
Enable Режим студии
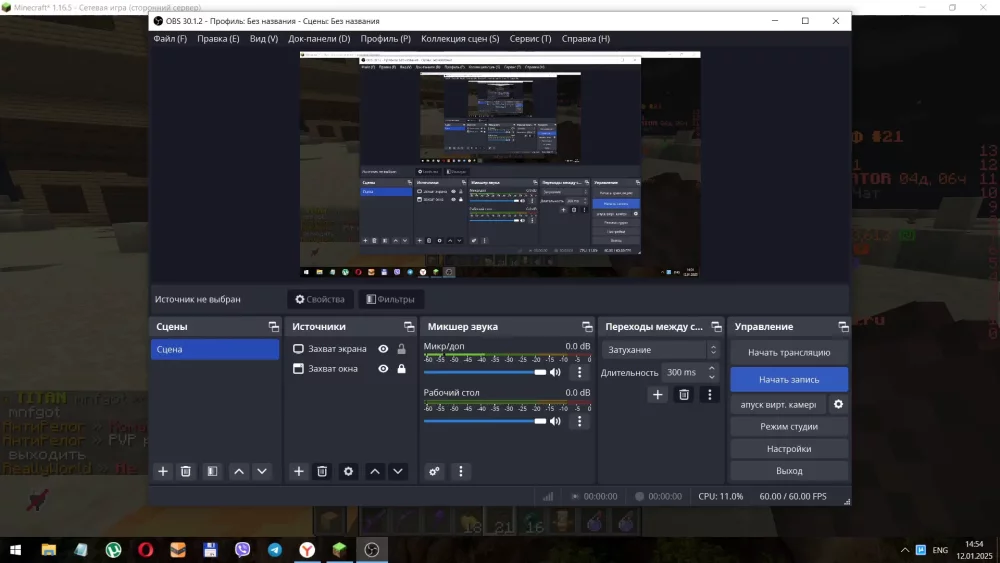(789, 427)
